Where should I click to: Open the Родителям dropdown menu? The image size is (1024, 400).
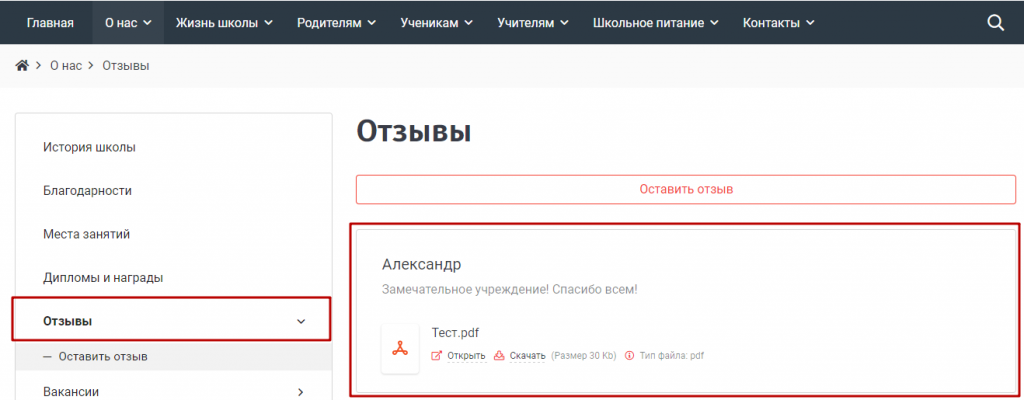(x=336, y=22)
